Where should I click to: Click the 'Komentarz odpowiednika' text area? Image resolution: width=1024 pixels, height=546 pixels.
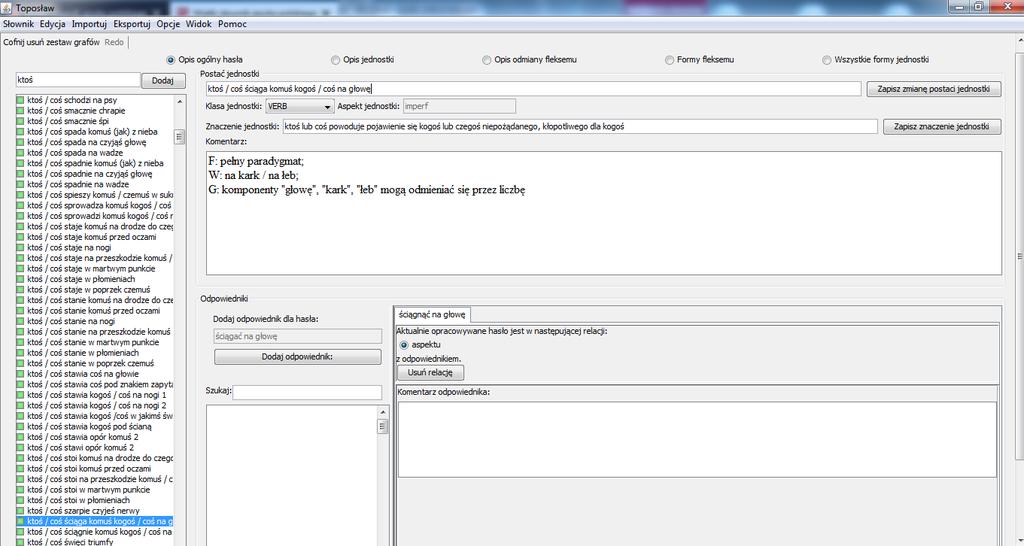[x=697, y=440]
